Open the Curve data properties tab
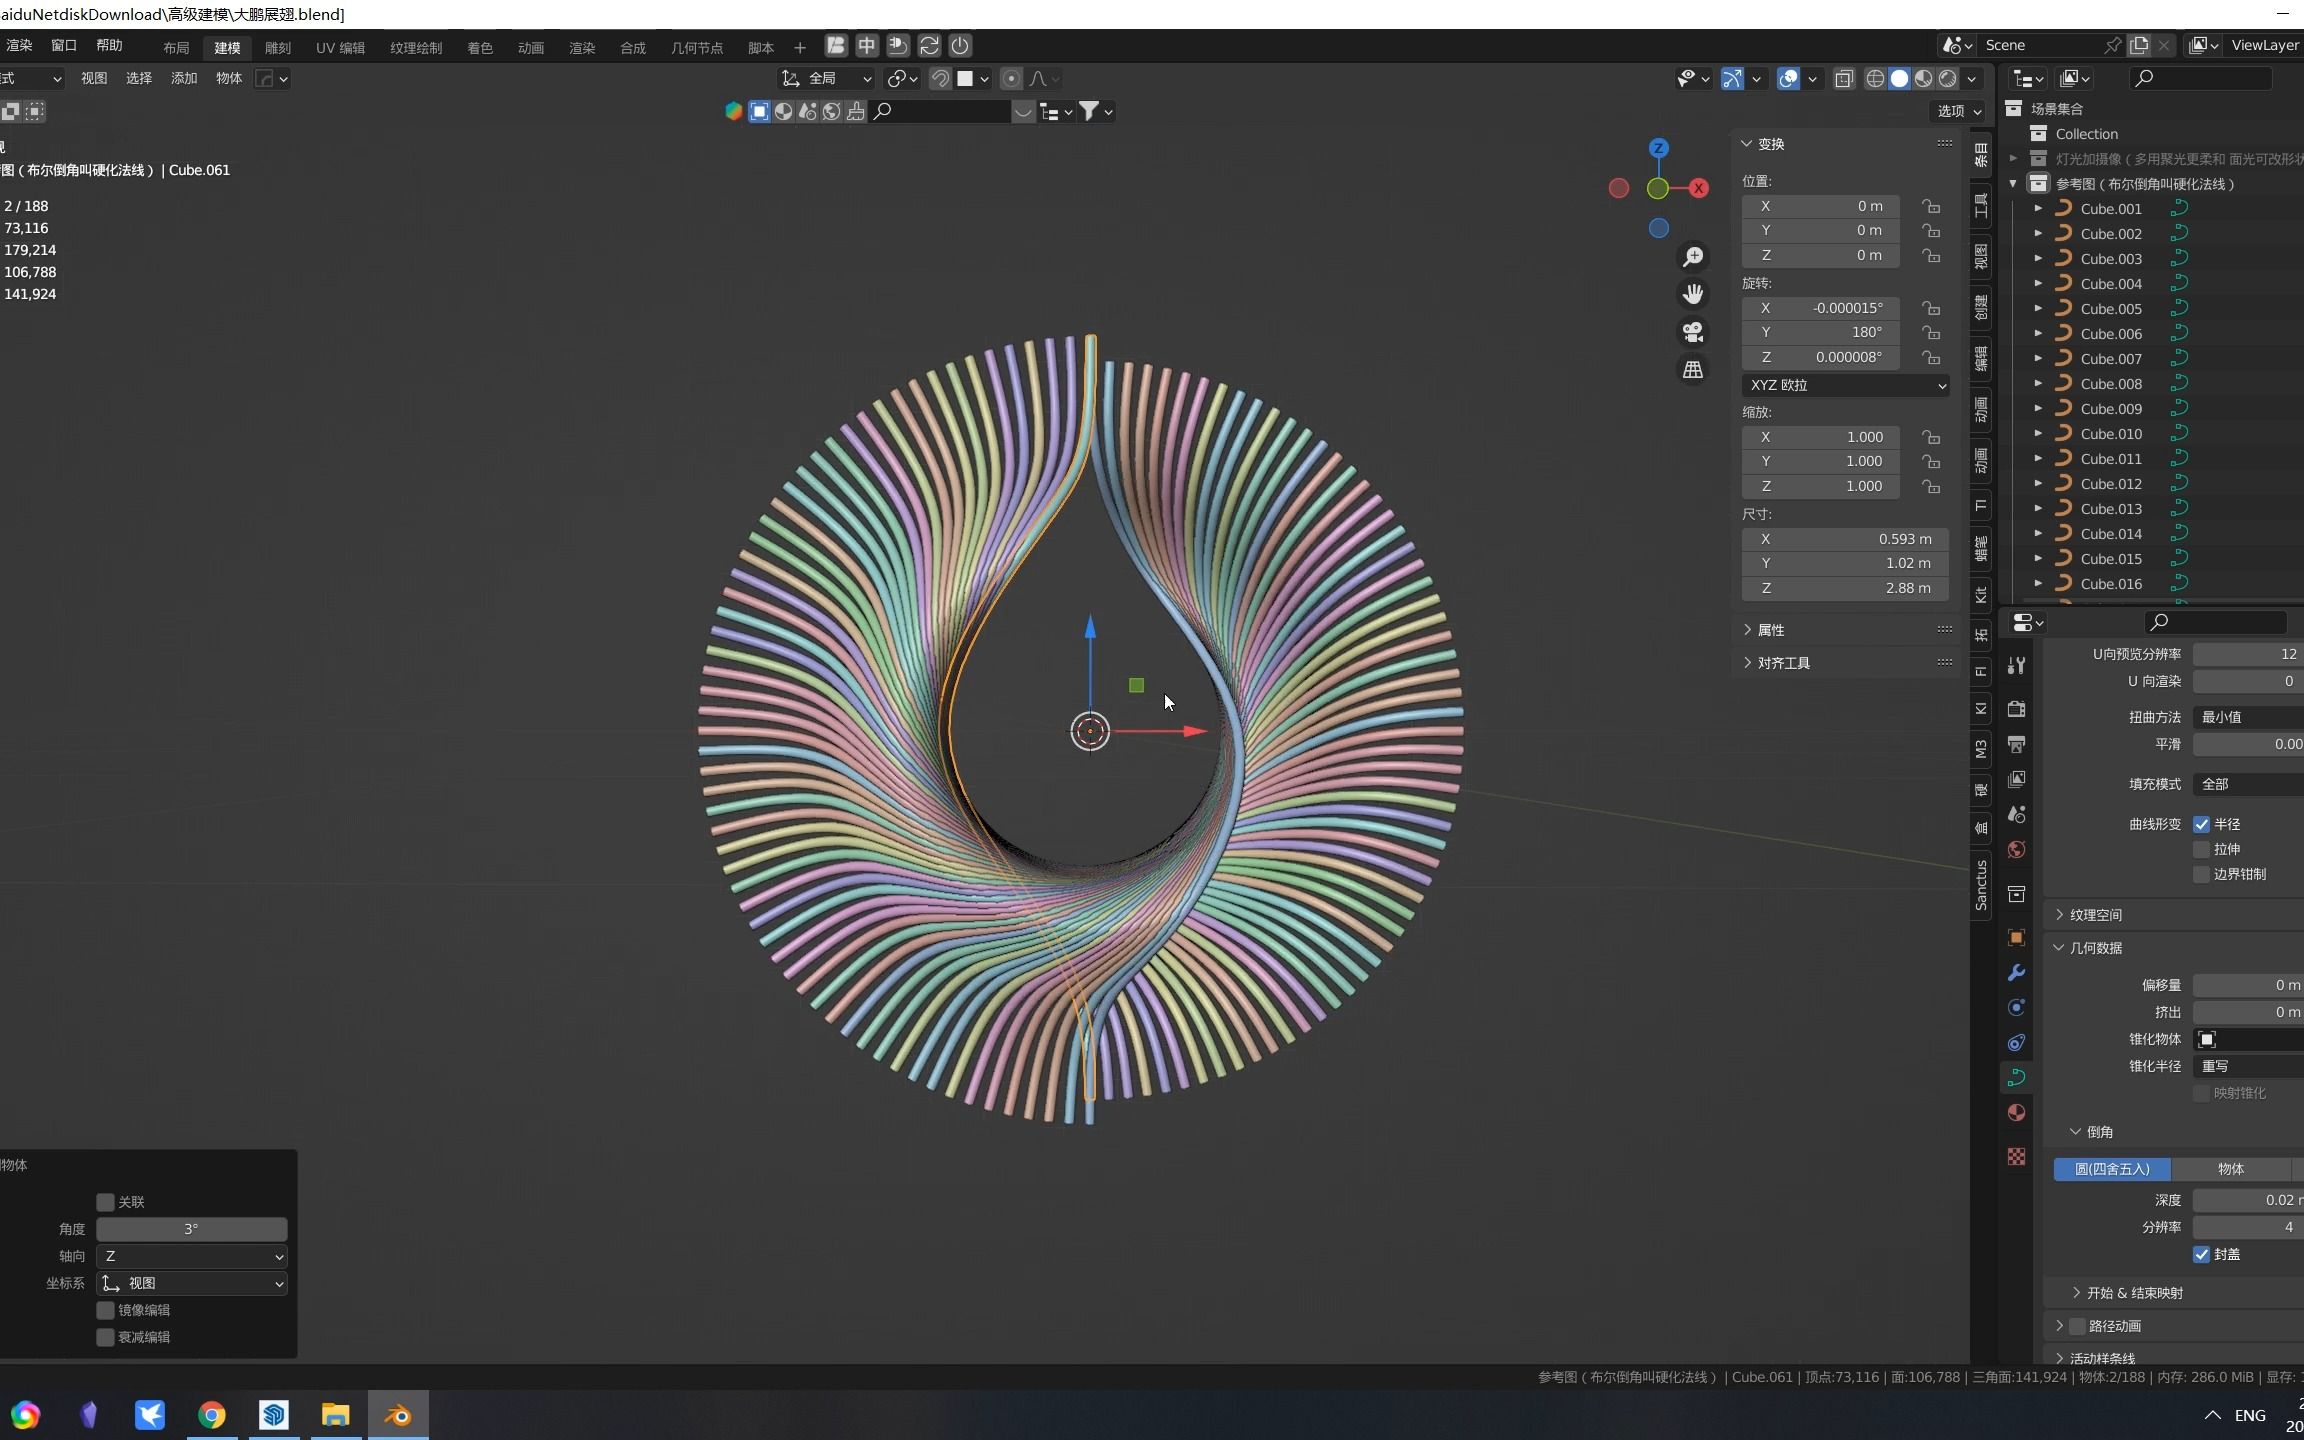This screenshot has height=1440, width=2304. (2017, 1077)
